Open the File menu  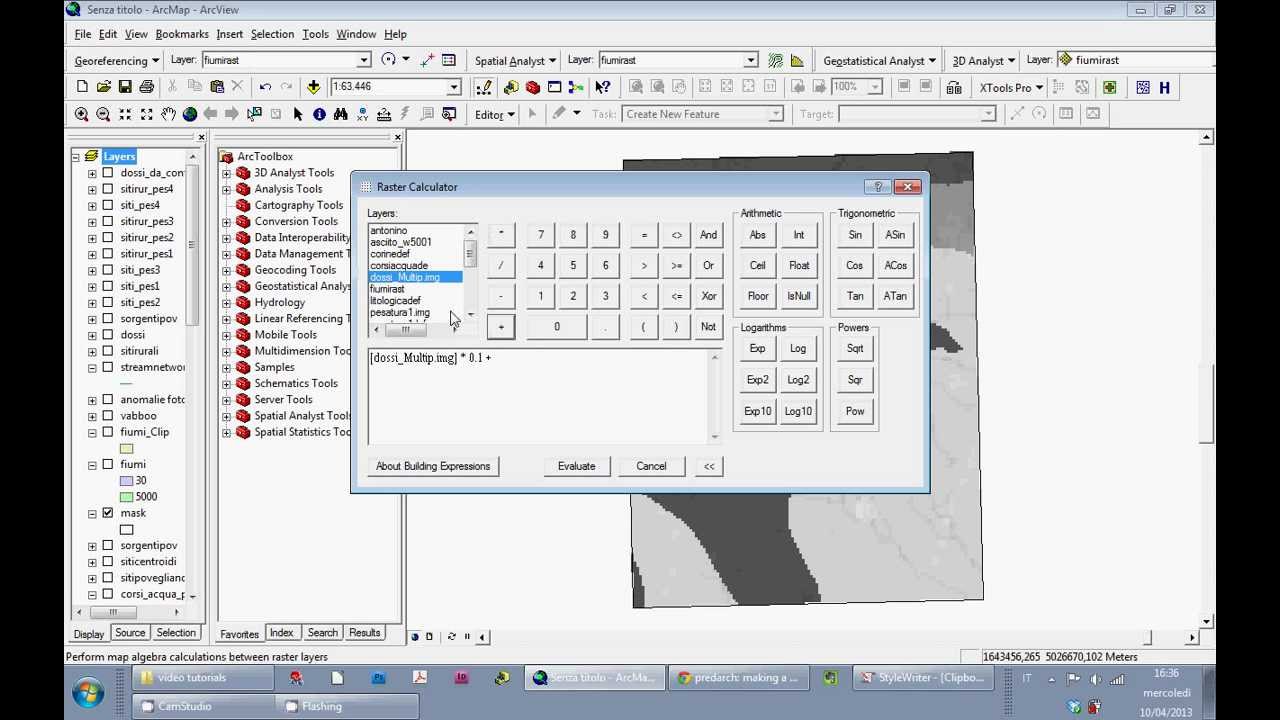[x=83, y=34]
